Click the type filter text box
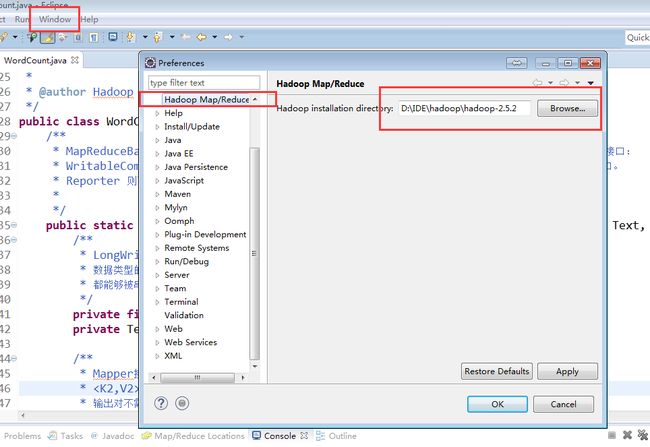 pos(204,83)
